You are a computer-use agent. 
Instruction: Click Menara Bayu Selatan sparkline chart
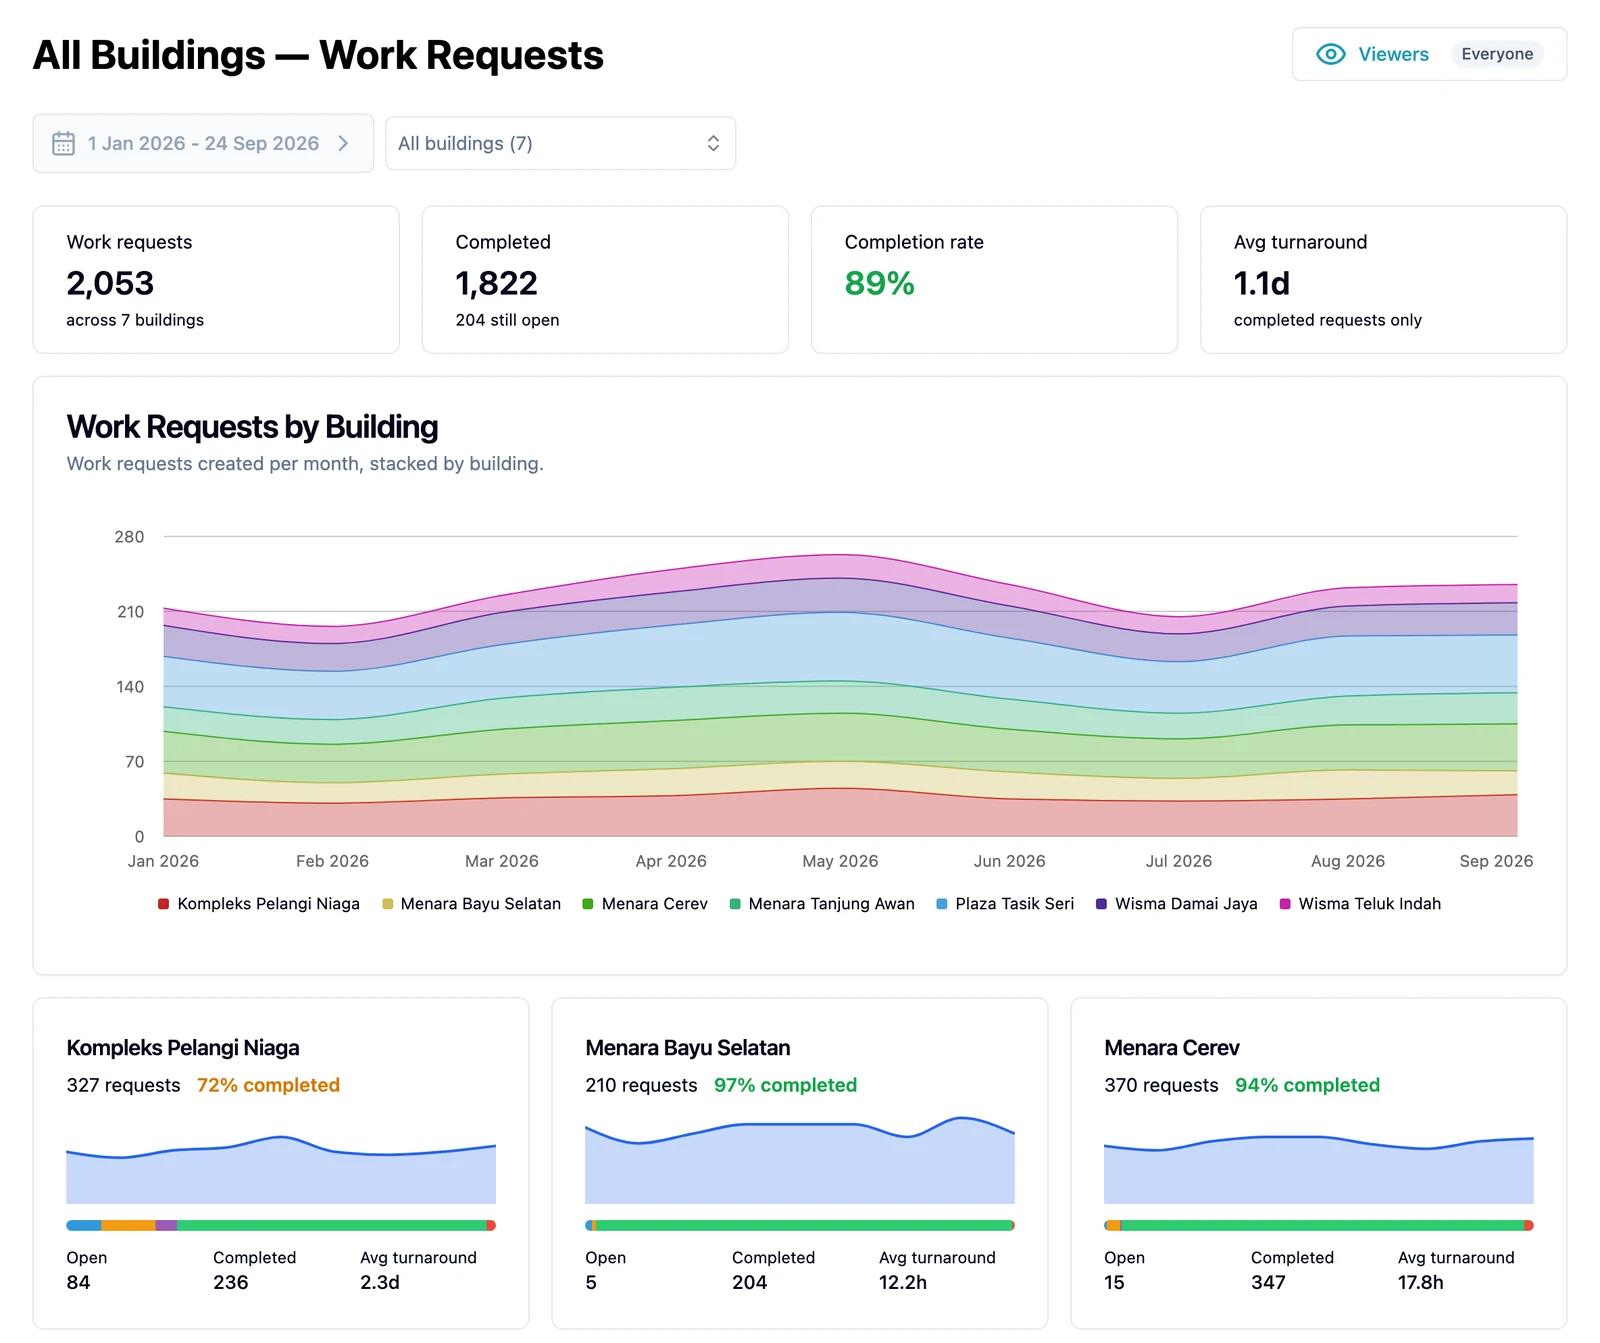[800, 1160]
